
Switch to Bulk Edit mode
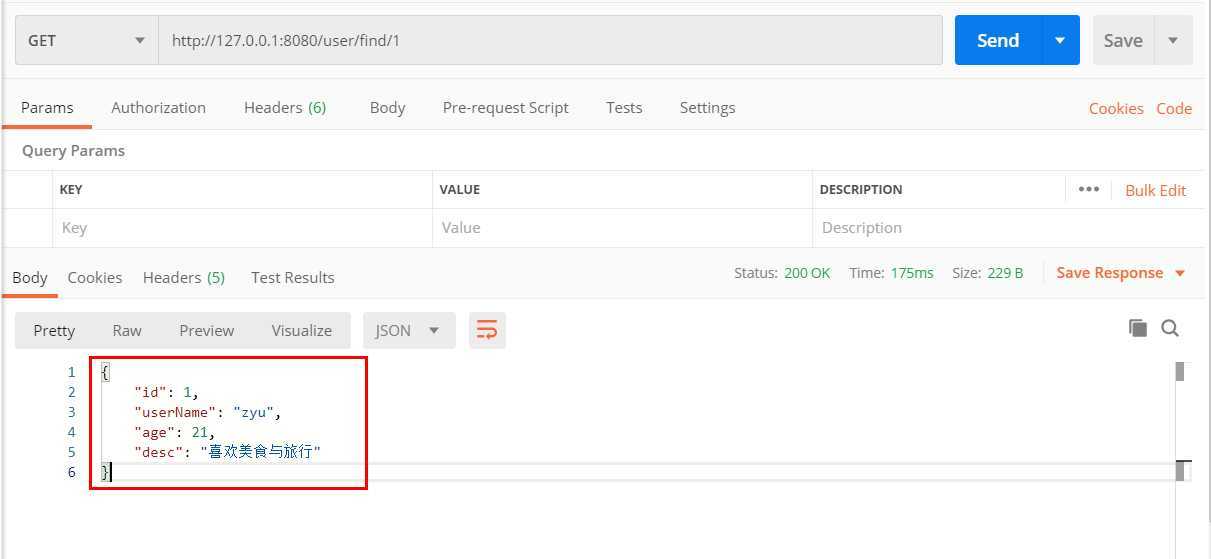[x=1155, y=190]
